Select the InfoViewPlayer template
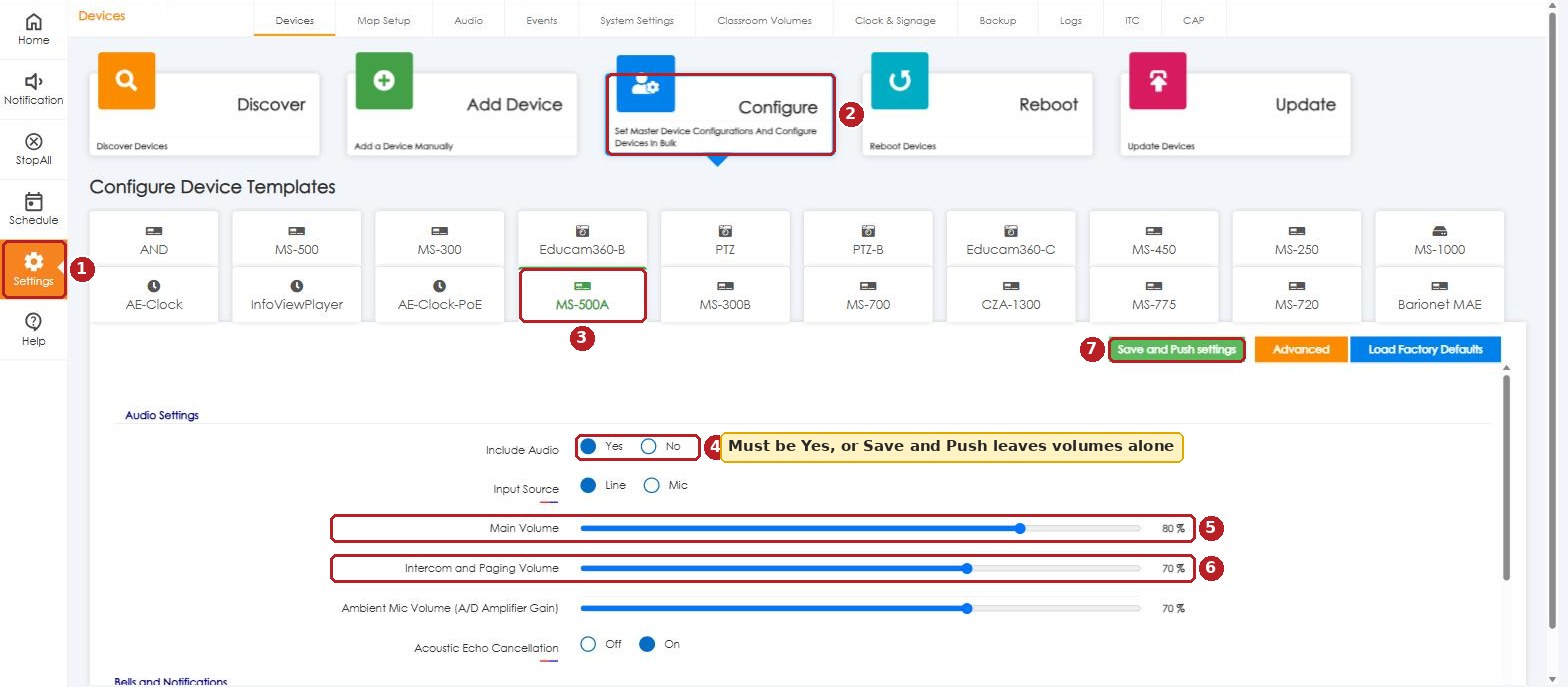 (x=296, y=295)
